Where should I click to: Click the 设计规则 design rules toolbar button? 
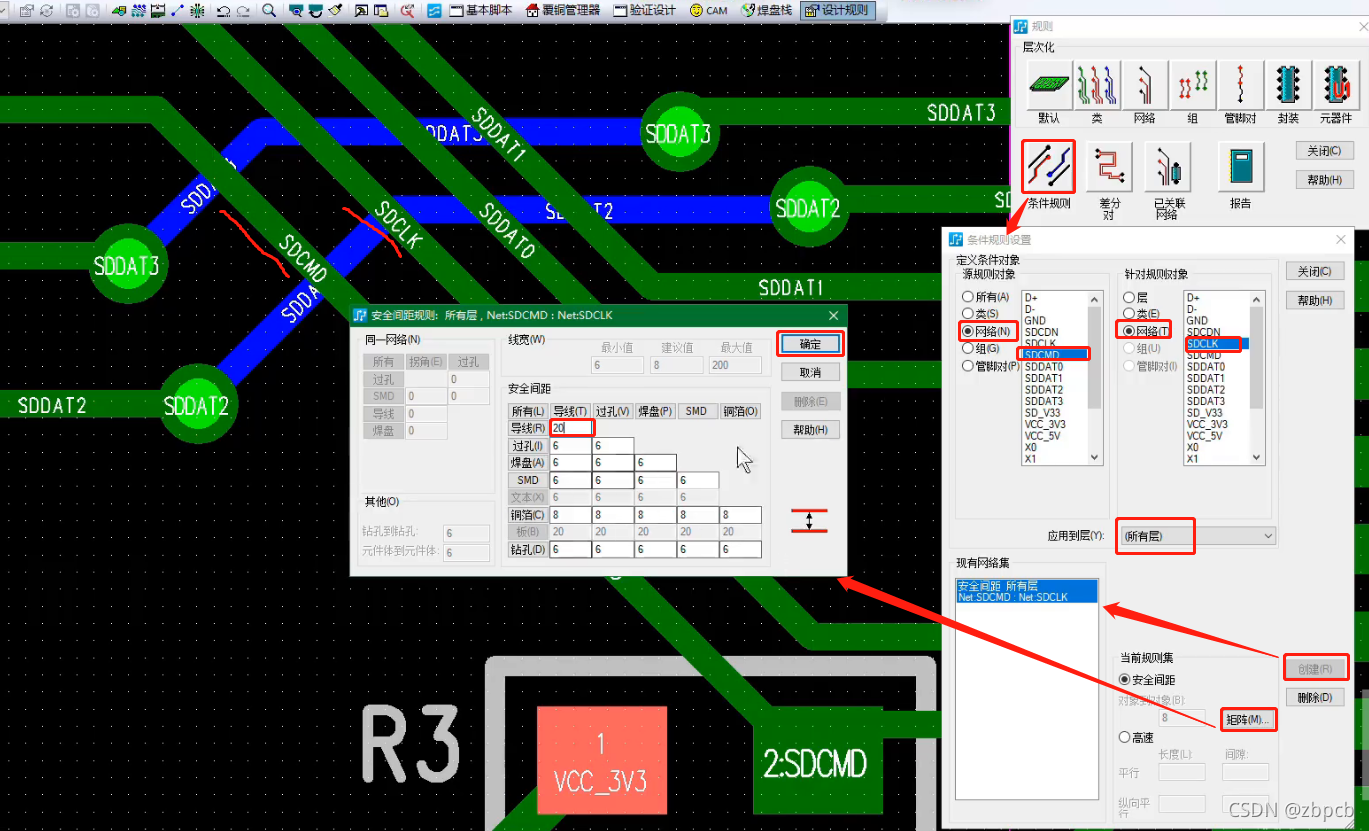point(837,11)
